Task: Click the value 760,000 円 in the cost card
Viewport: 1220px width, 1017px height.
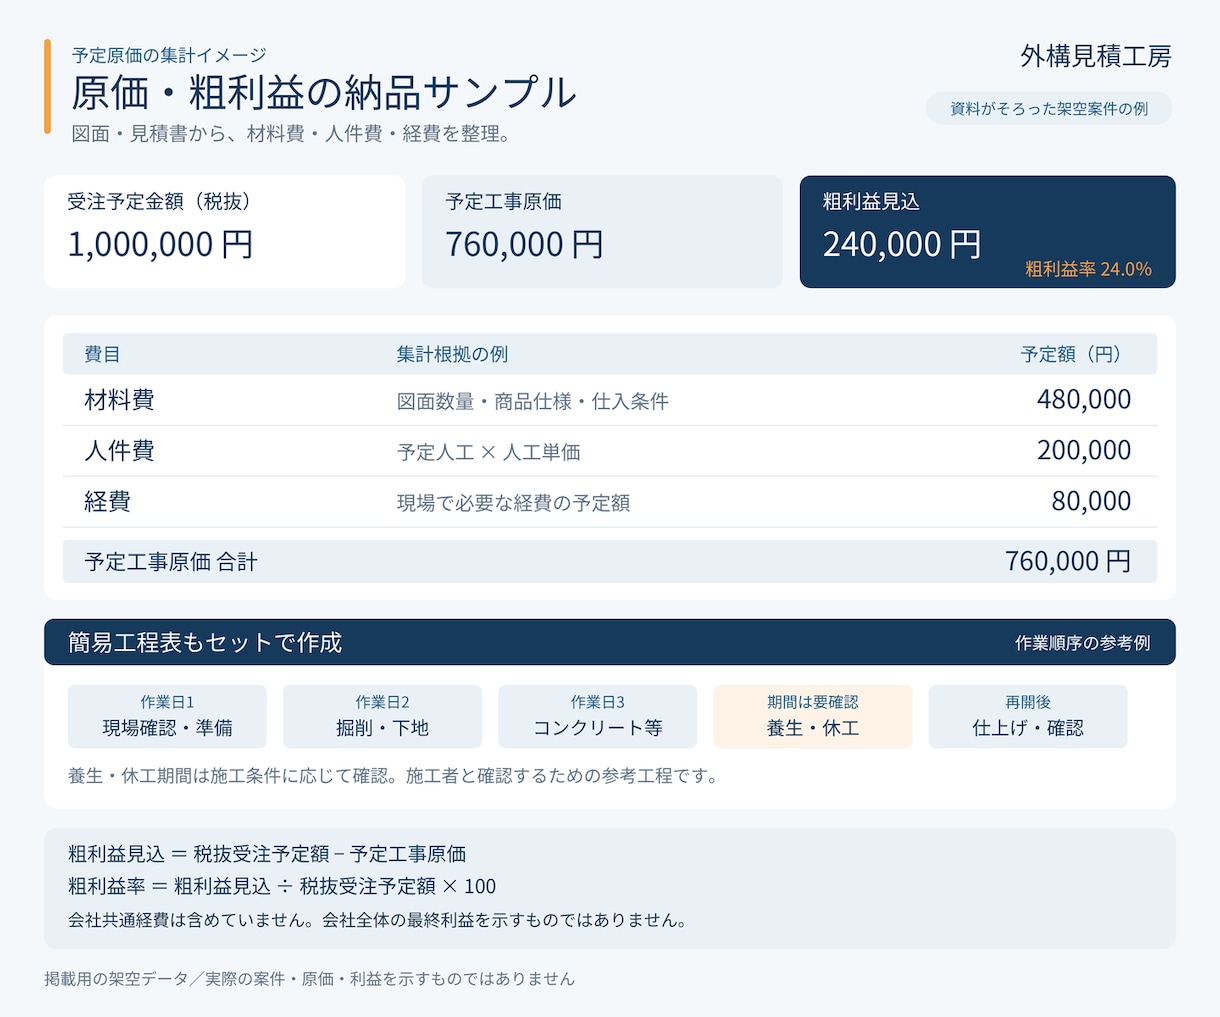Action: (524, 244)
